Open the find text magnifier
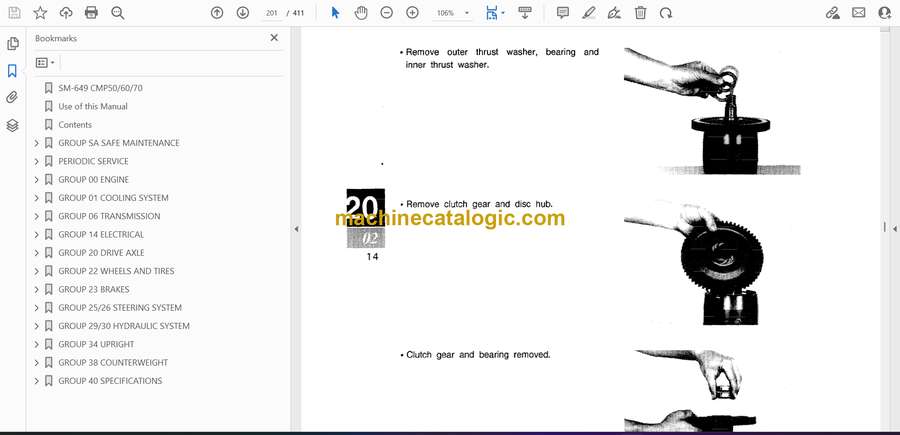The image size is (900, 435). (118, 13)
